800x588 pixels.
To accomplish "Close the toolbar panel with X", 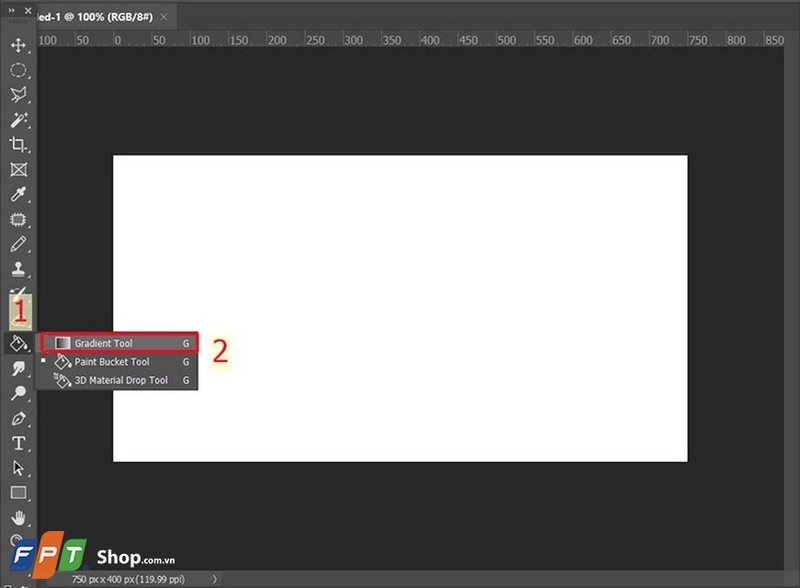I will (x=28, y=10).
